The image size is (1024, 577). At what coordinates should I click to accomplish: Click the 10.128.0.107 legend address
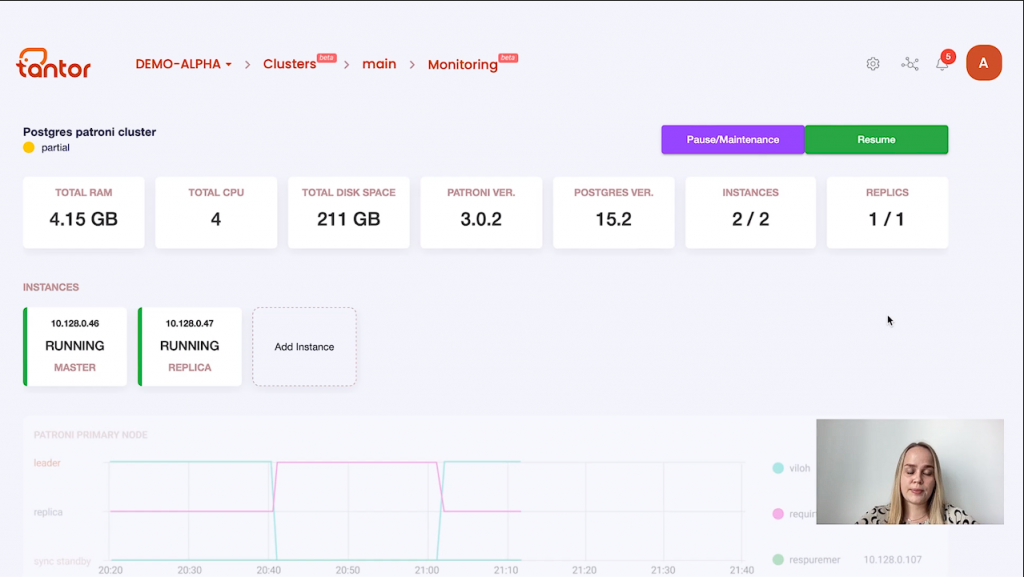[893, 559]
